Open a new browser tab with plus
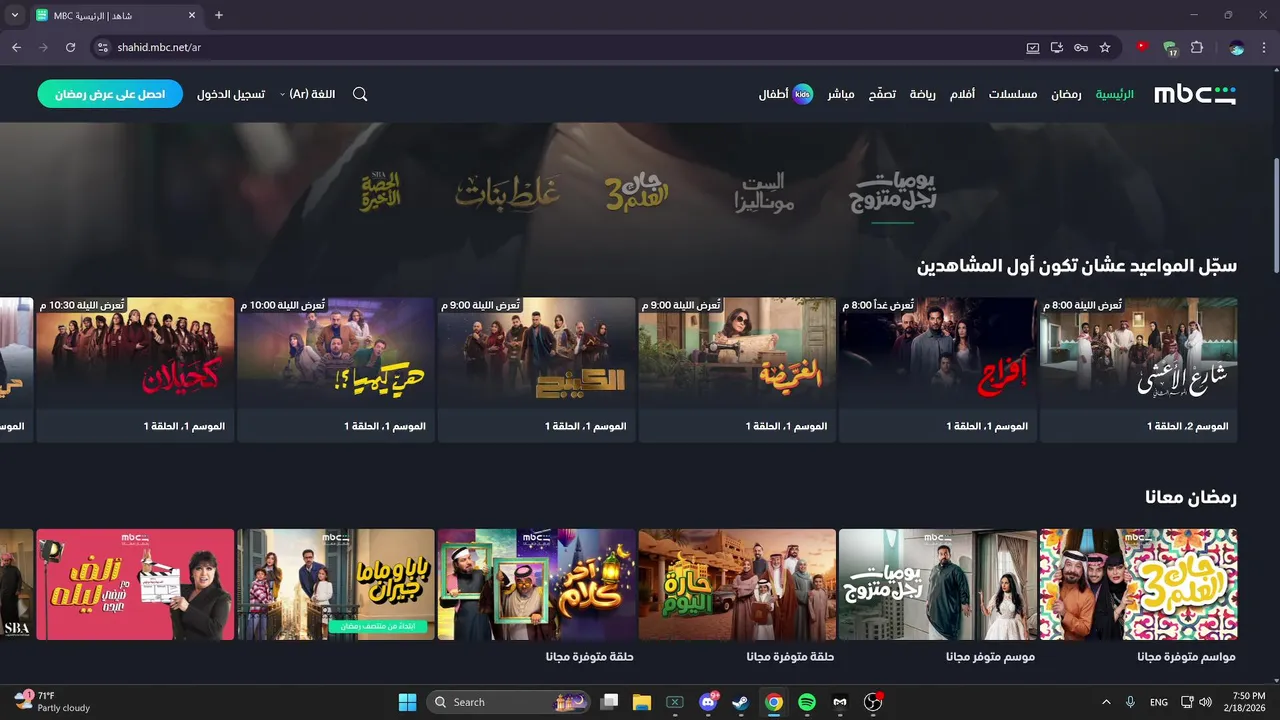This screenshot has height=720, width=1280. click(219, 15)
